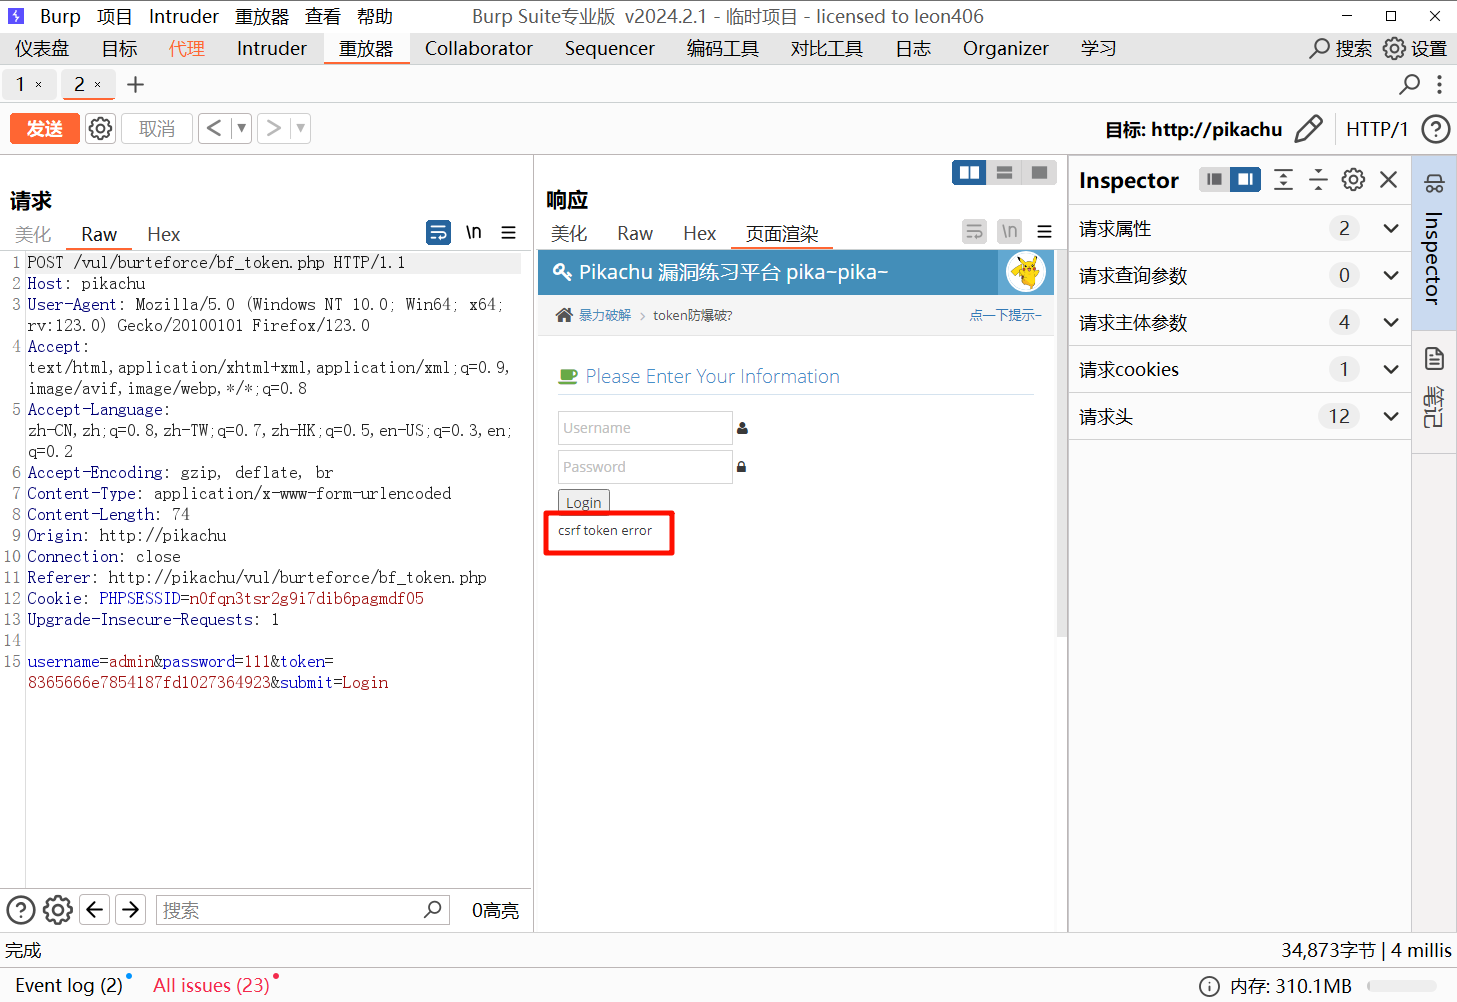Toggle response line wrap icon
Image resolution: width=1457 pixels, height=1002 pixels.
point(974,232)
